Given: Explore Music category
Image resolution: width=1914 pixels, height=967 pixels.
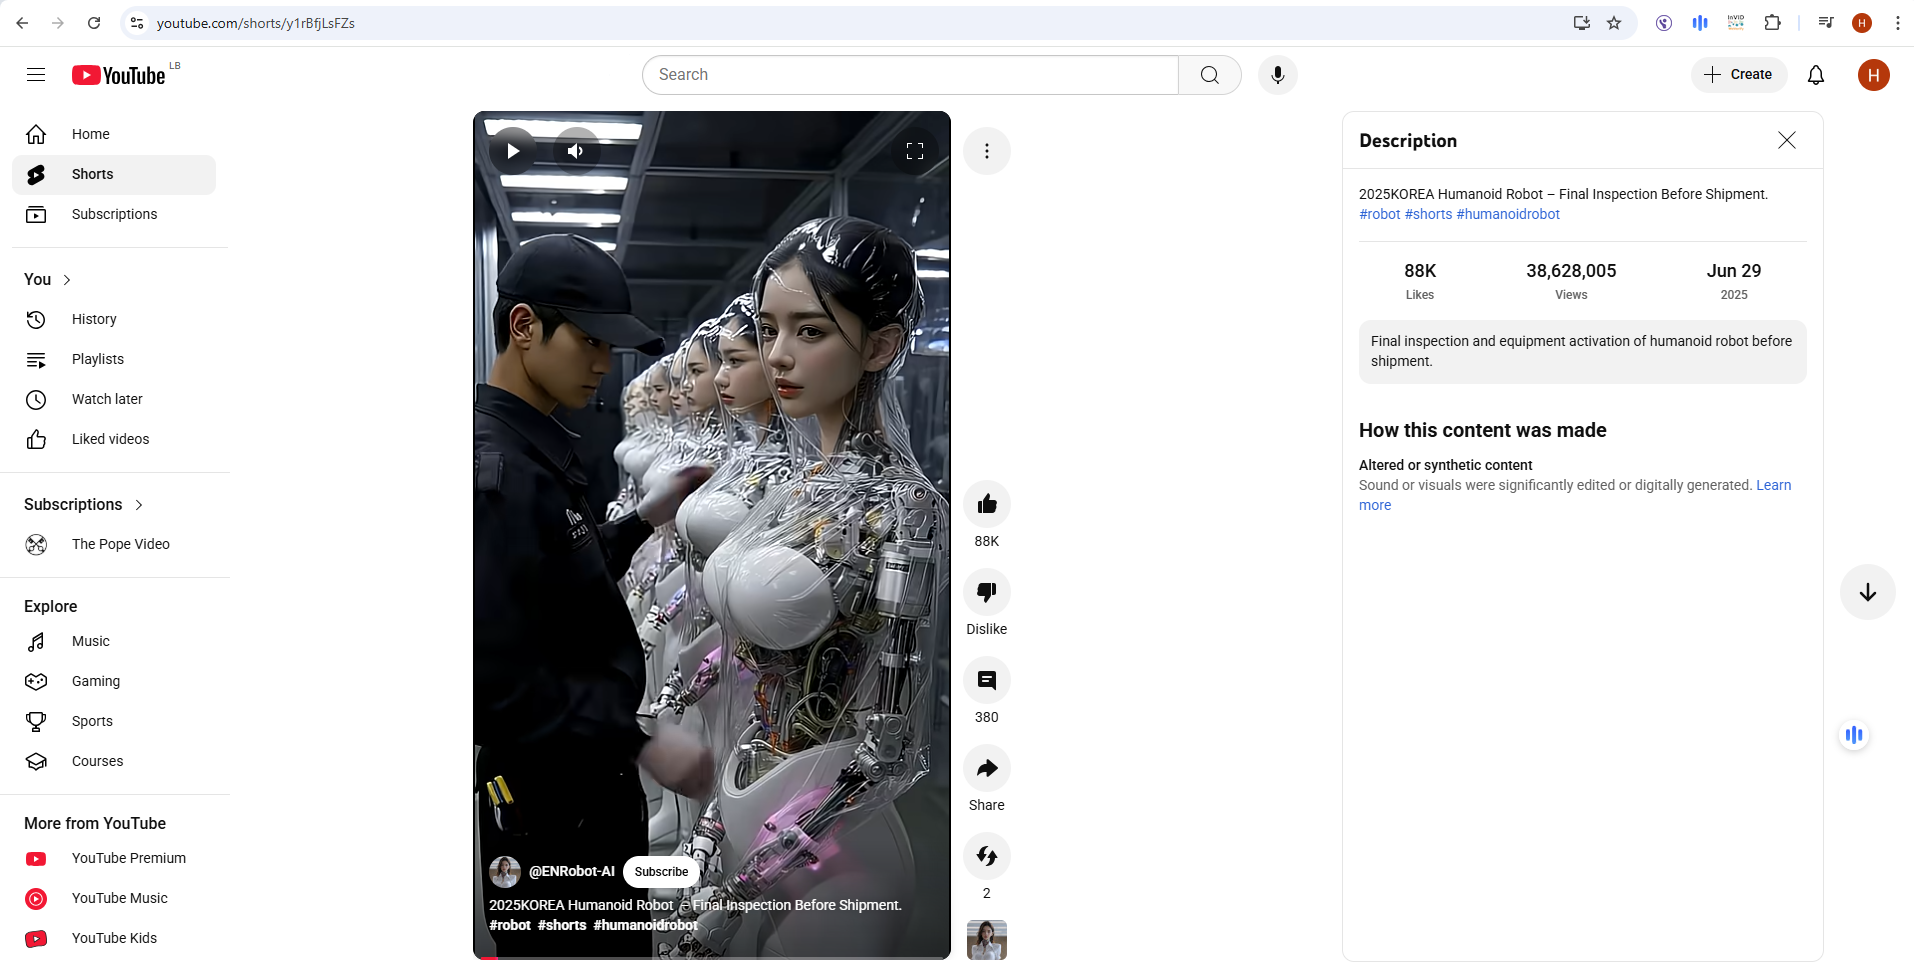Looking at the screenshot, I should [x=114, y=641].
